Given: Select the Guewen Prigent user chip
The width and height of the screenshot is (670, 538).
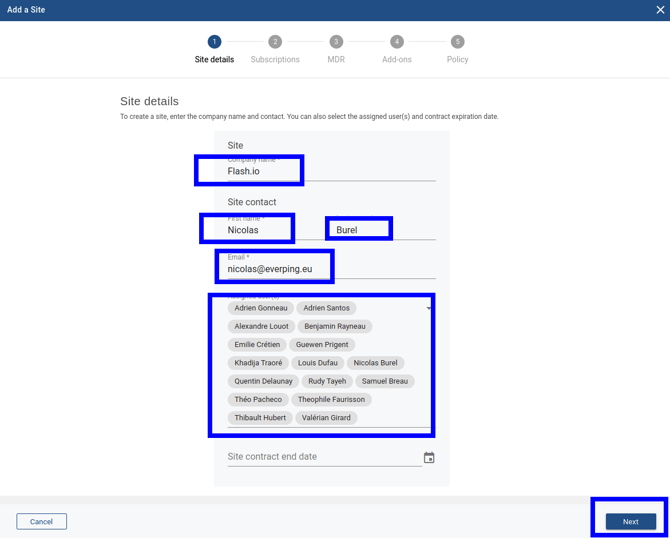Looking at the screenshot, I should 322,345.
